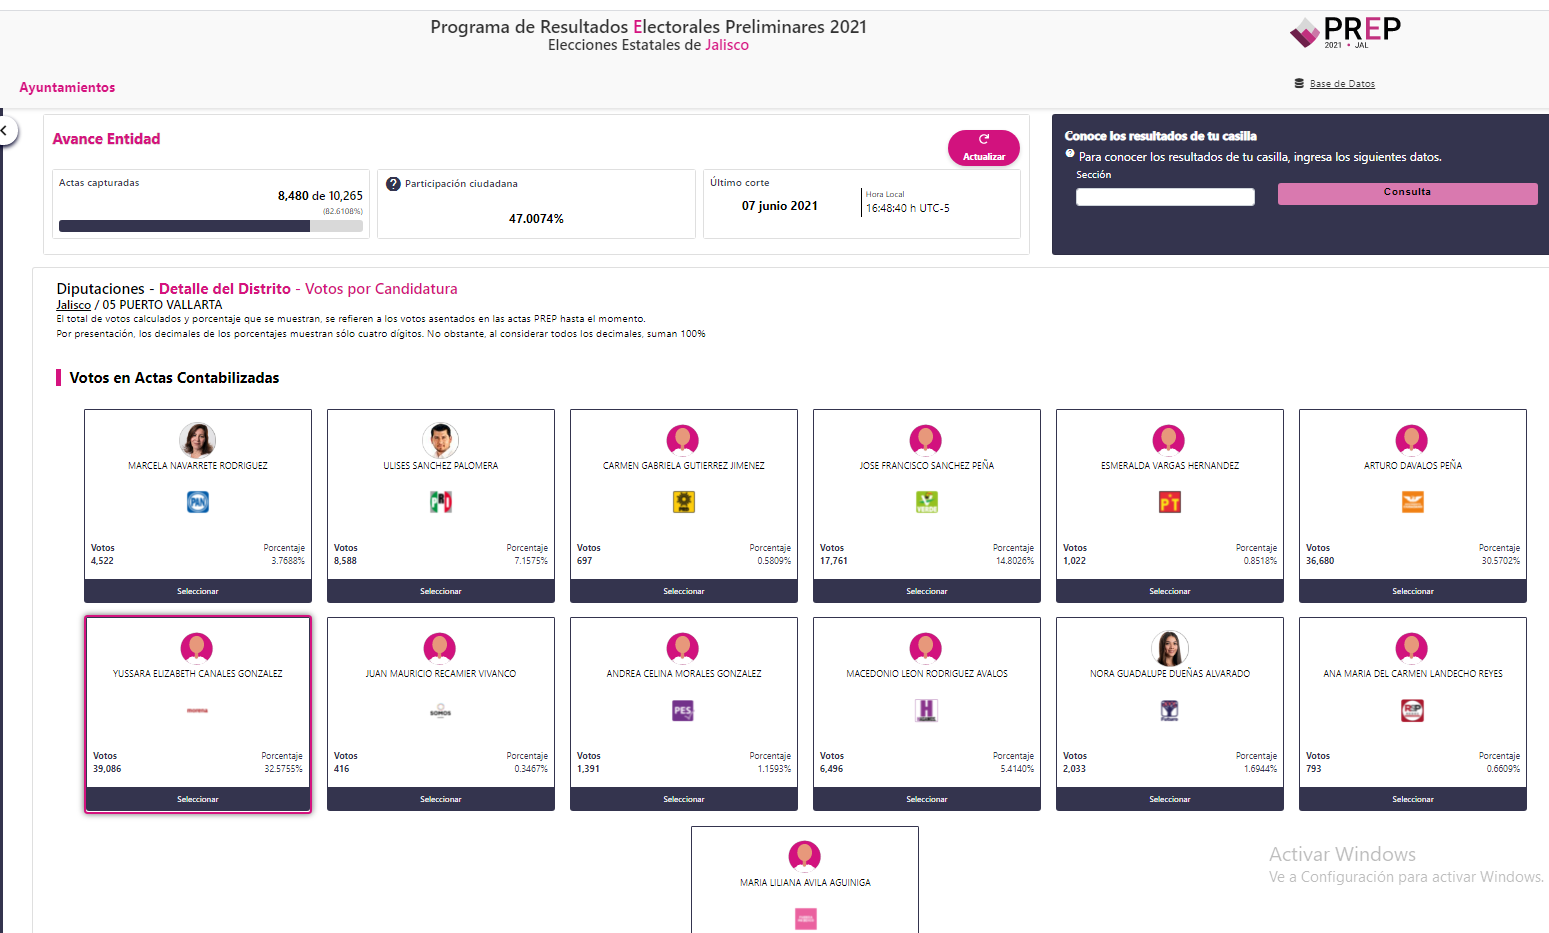
Task: Click the PAN party logo
Action: point(198,502)
